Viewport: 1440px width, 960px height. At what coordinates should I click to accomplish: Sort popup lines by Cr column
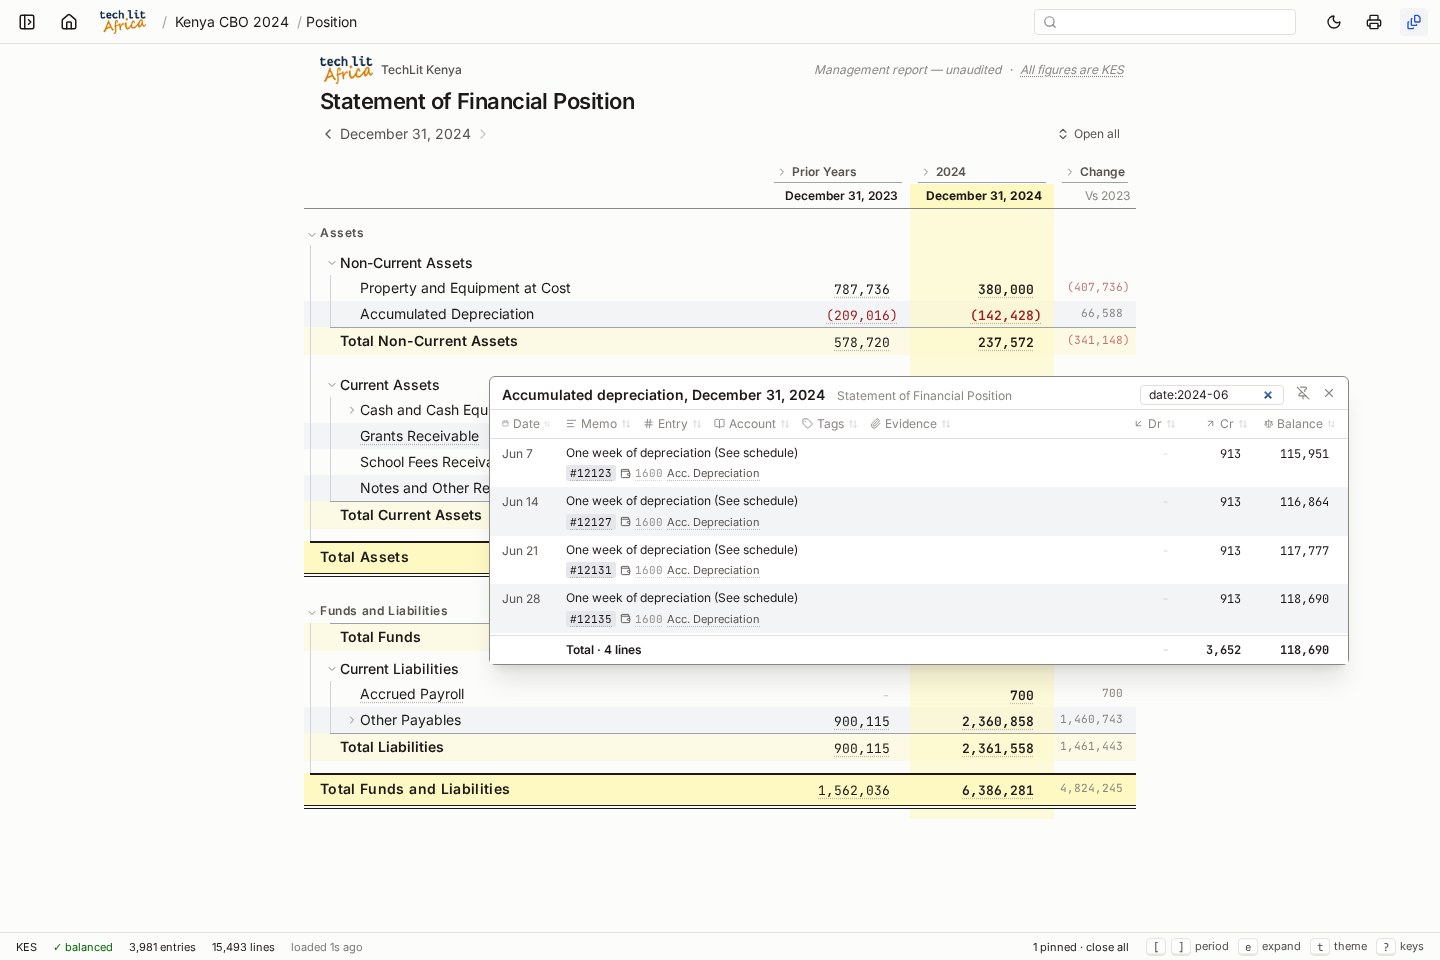(x=1227, y=424)
